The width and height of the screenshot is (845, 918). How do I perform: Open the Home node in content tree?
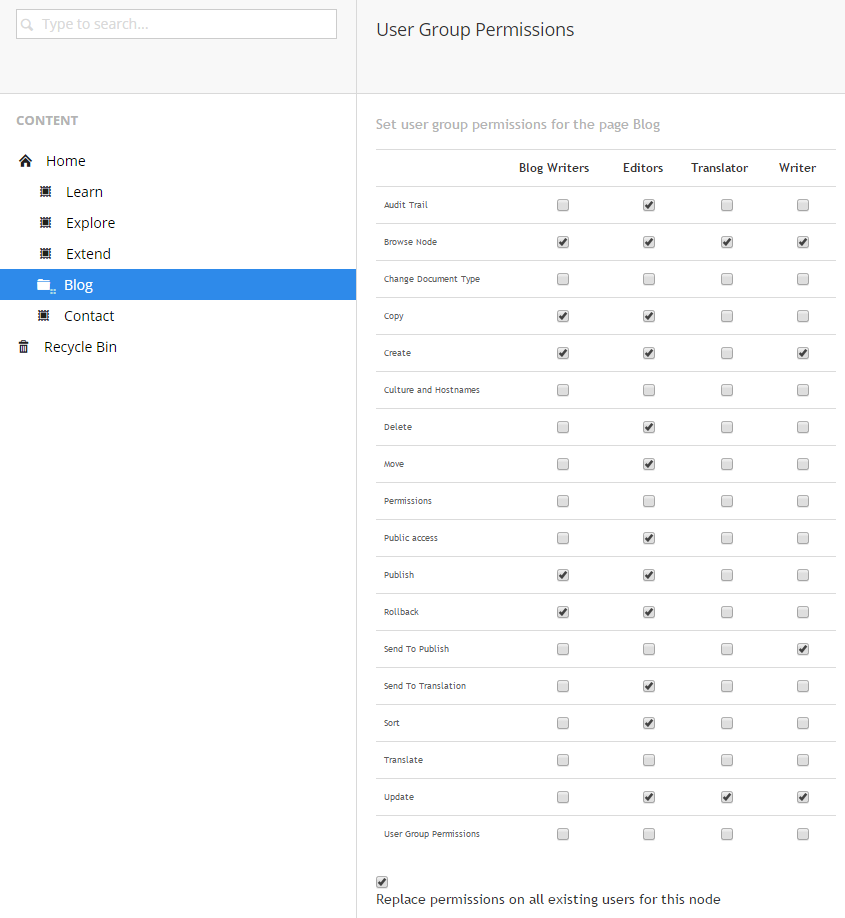point(66,161)
